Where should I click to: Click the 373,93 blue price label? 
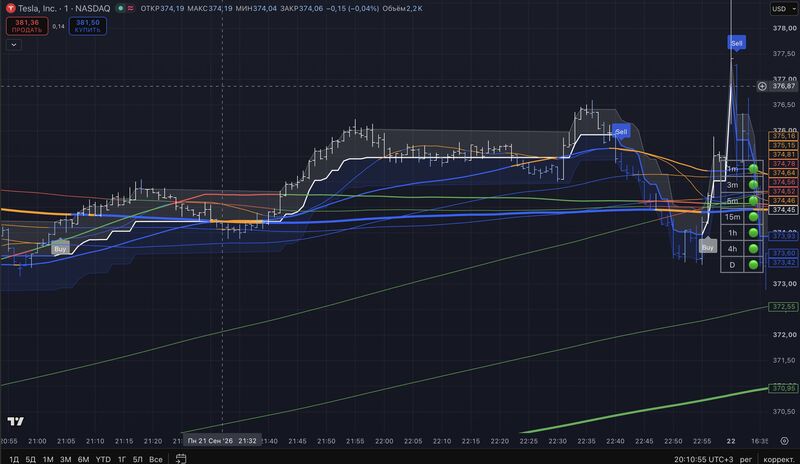pos(783,236)
